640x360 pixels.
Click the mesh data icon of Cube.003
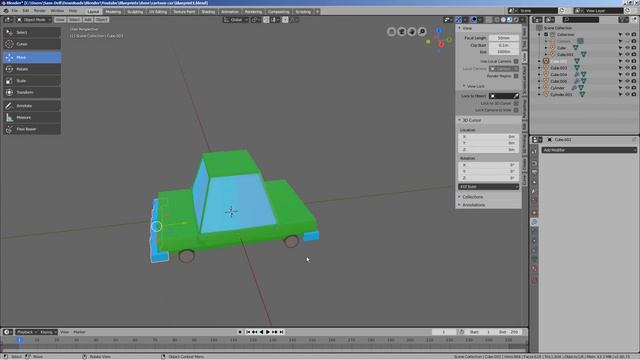coord(577,68)
